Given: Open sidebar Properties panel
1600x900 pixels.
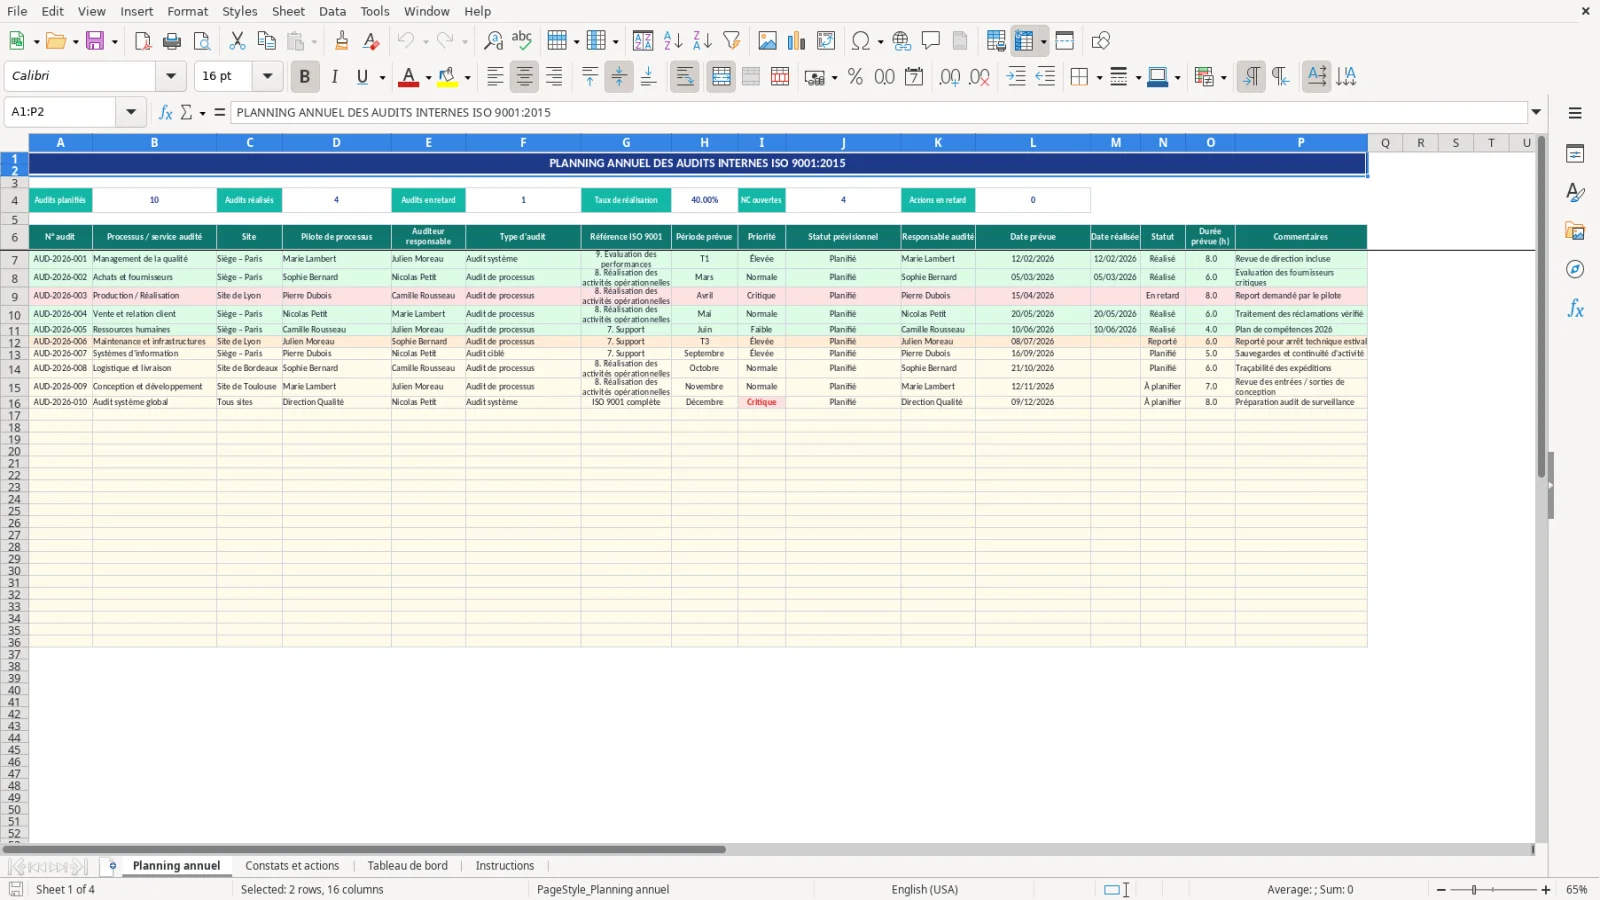Looking at the screenshot, I should point(1575,154).
